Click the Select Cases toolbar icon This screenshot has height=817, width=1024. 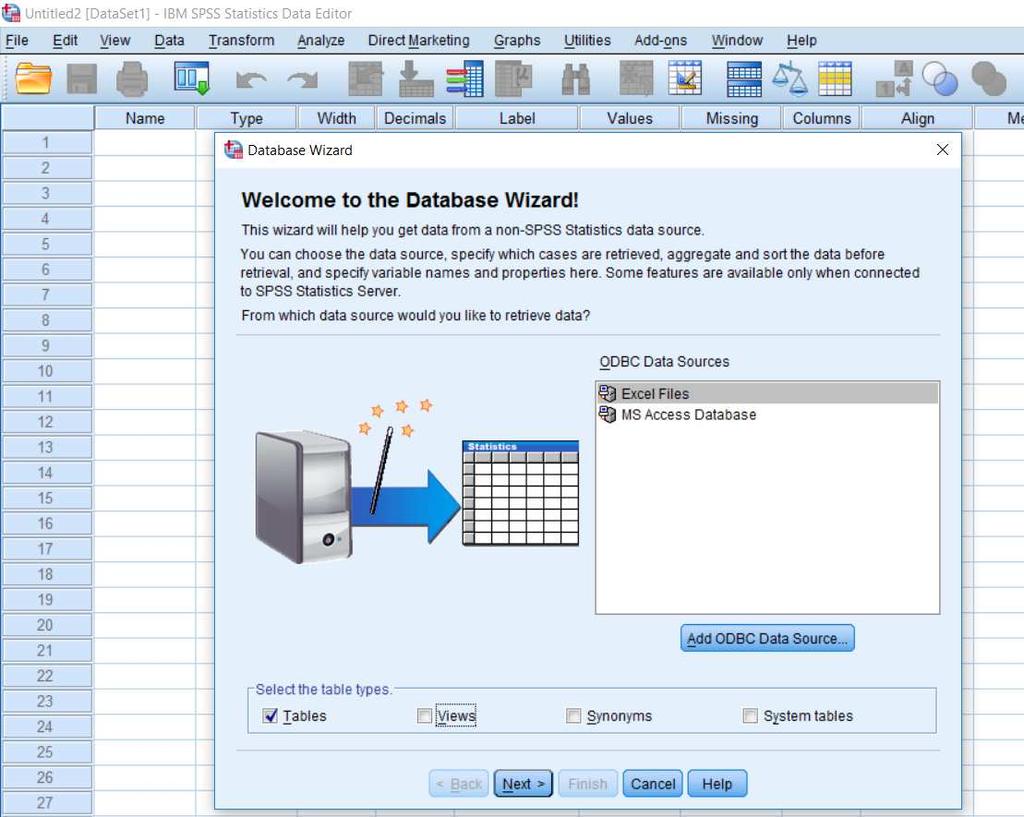(835, 78)
